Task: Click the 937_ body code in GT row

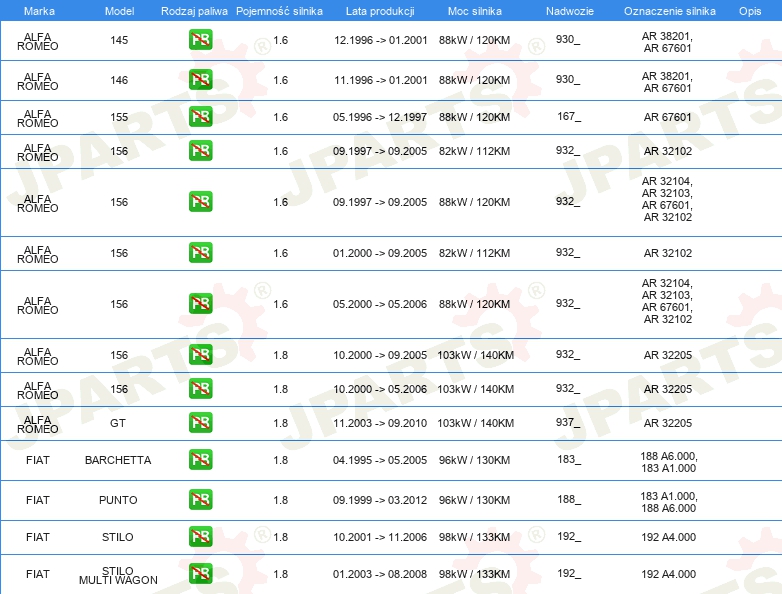Action: (568, 423)
